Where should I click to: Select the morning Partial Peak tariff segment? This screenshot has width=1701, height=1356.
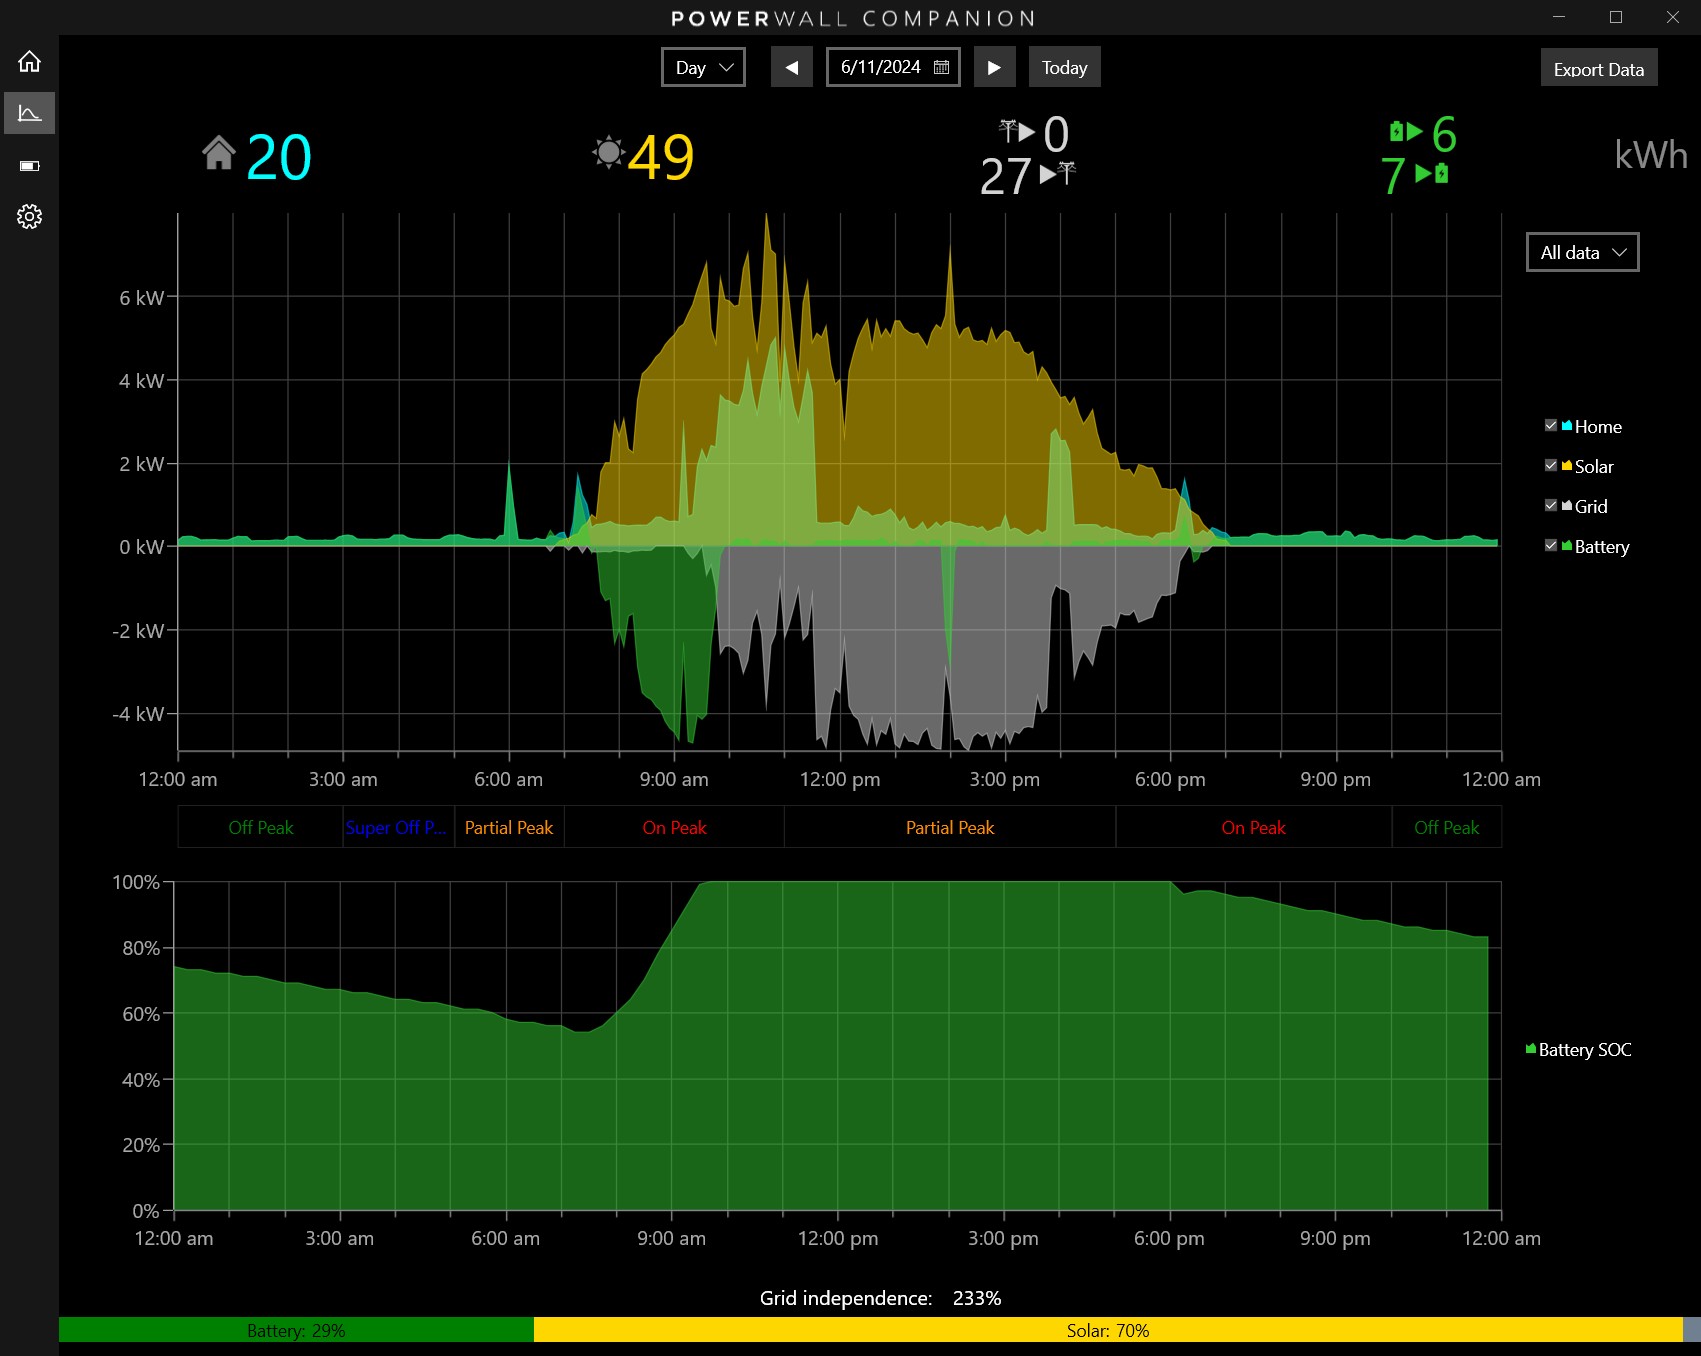click(x=509, y=828)
